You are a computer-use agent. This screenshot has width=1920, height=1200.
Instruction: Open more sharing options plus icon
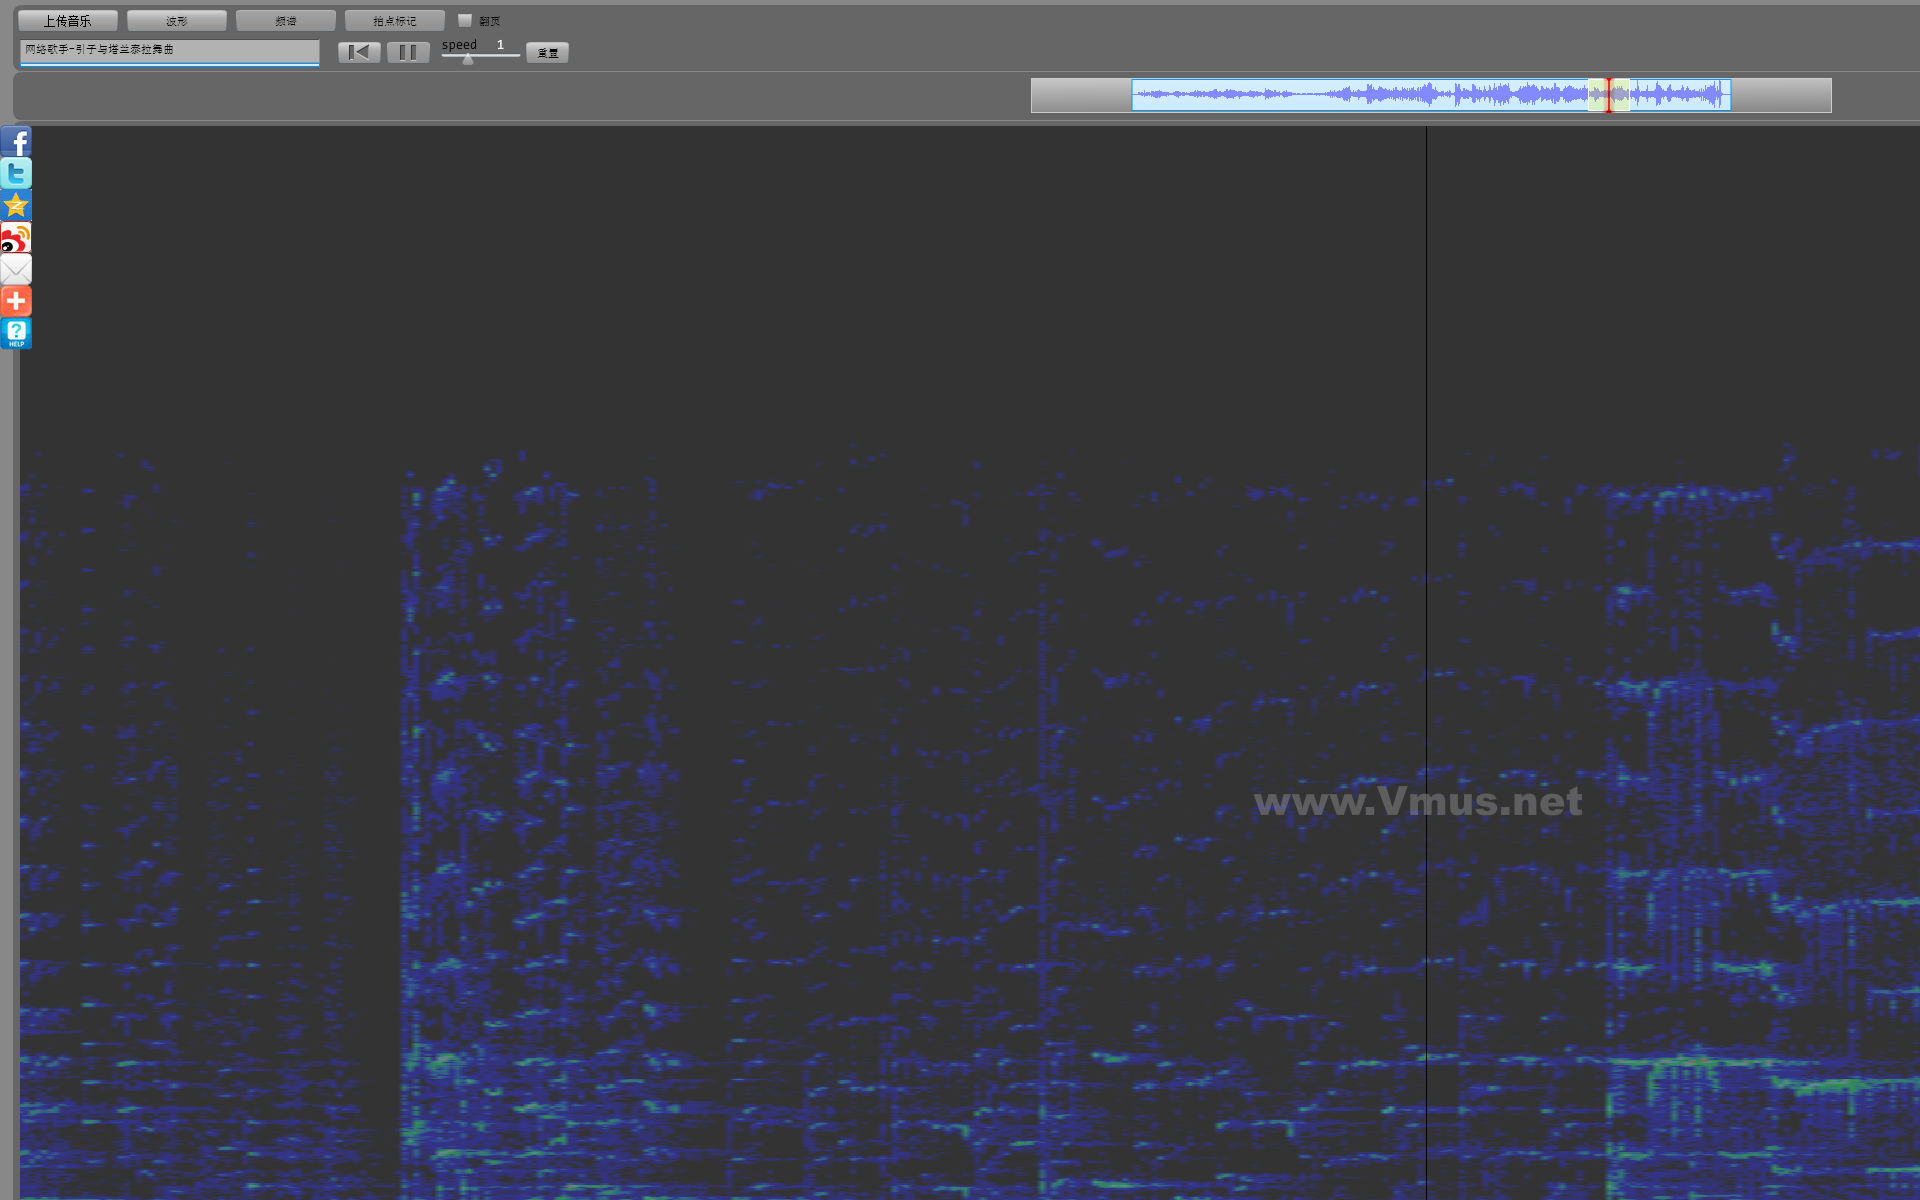pyautogui.click(x=16, y=301)
